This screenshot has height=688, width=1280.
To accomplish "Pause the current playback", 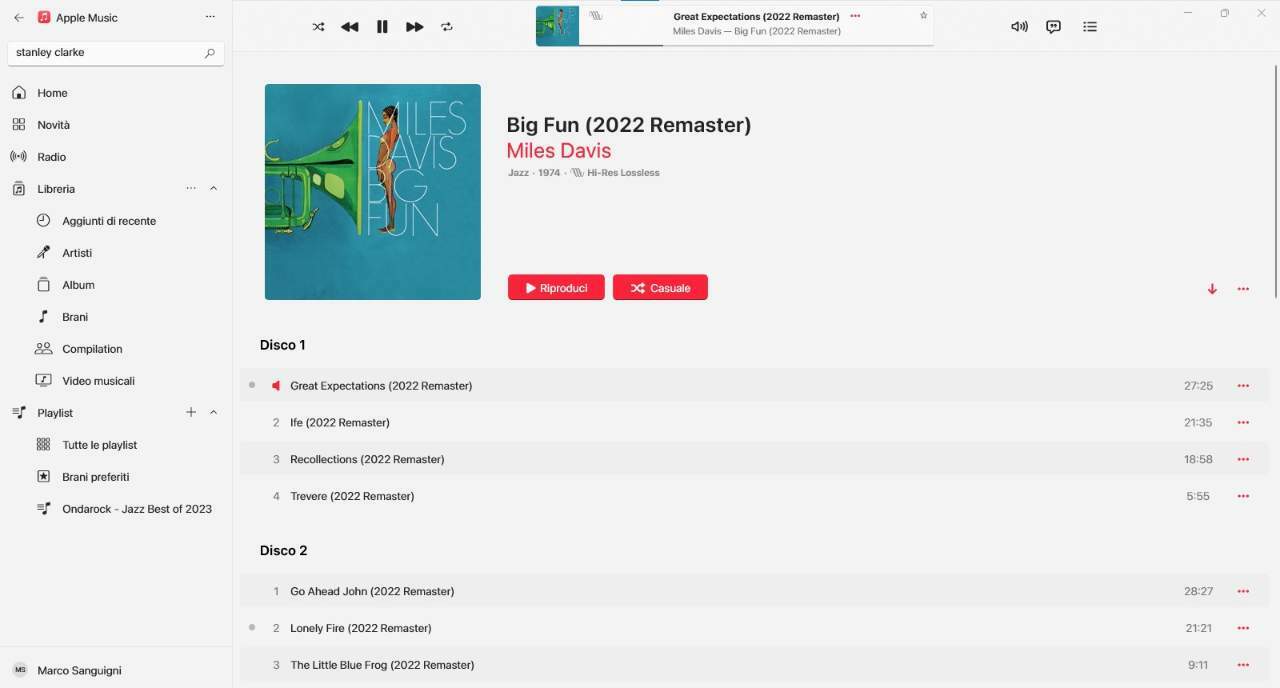I will [382, 27].
